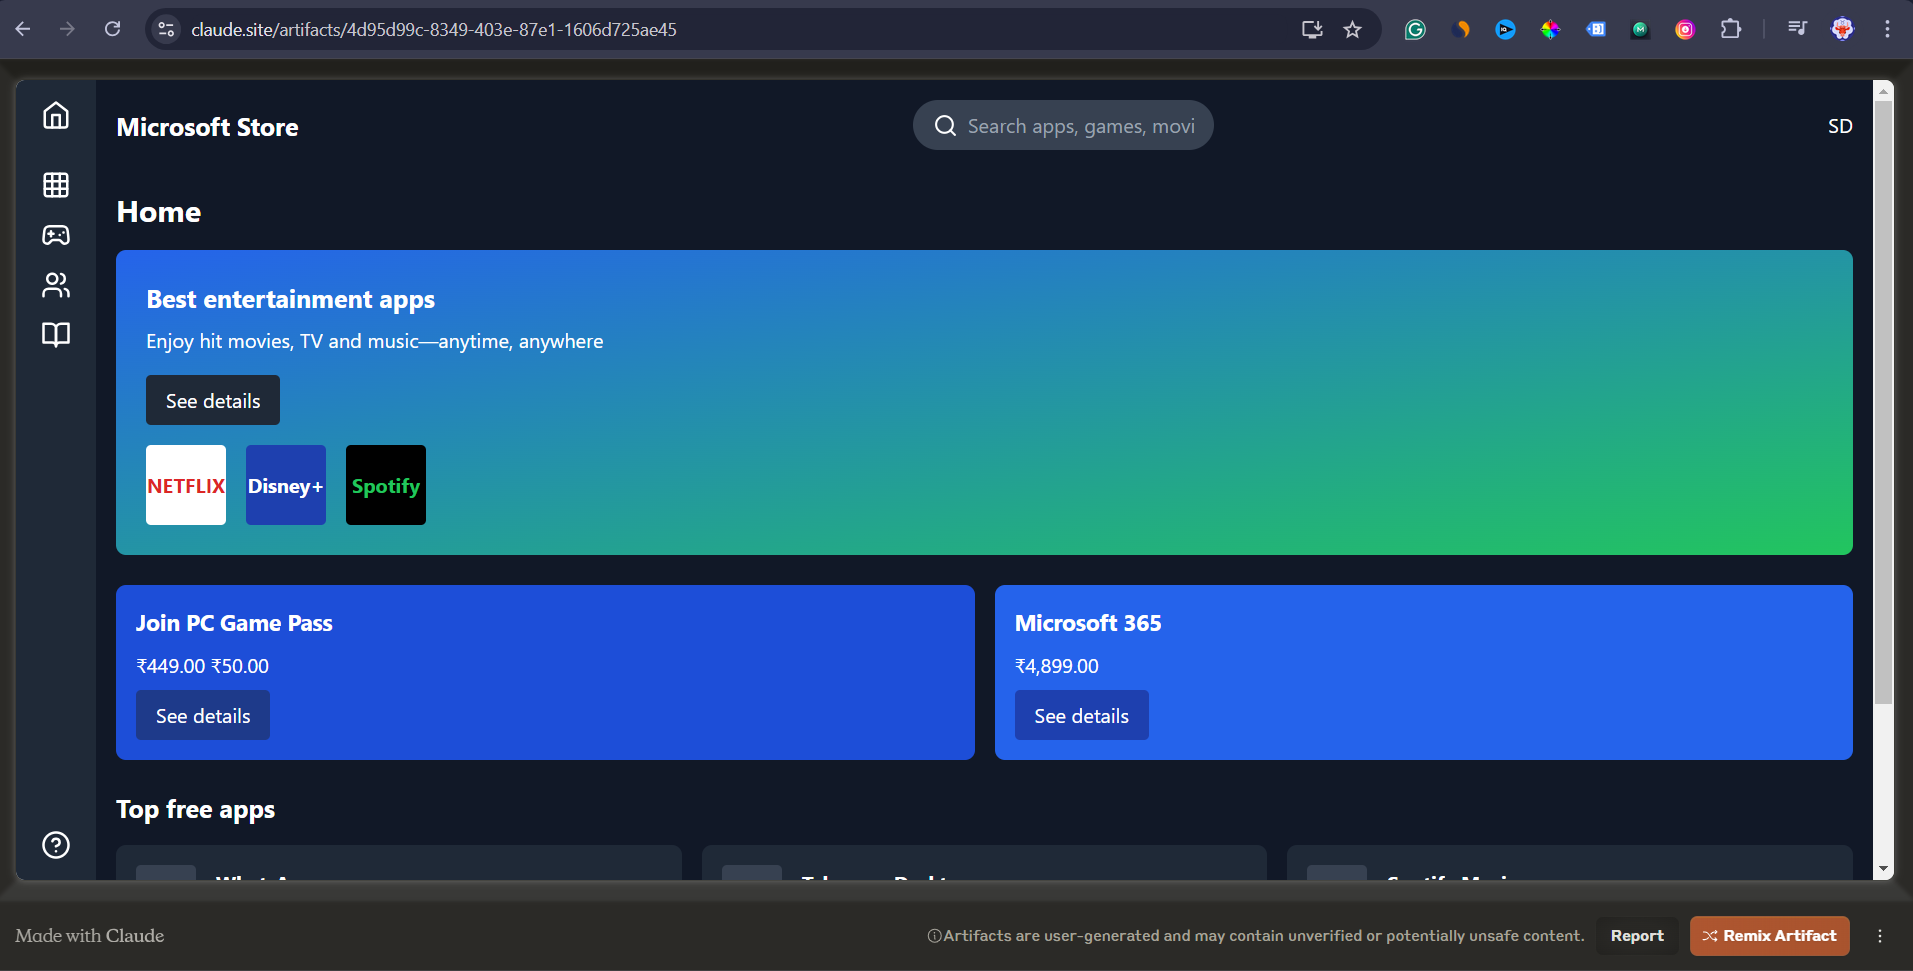Bookmark this page with star icon
Screen dimensions: 1913x971
[x=1353, y=30]
